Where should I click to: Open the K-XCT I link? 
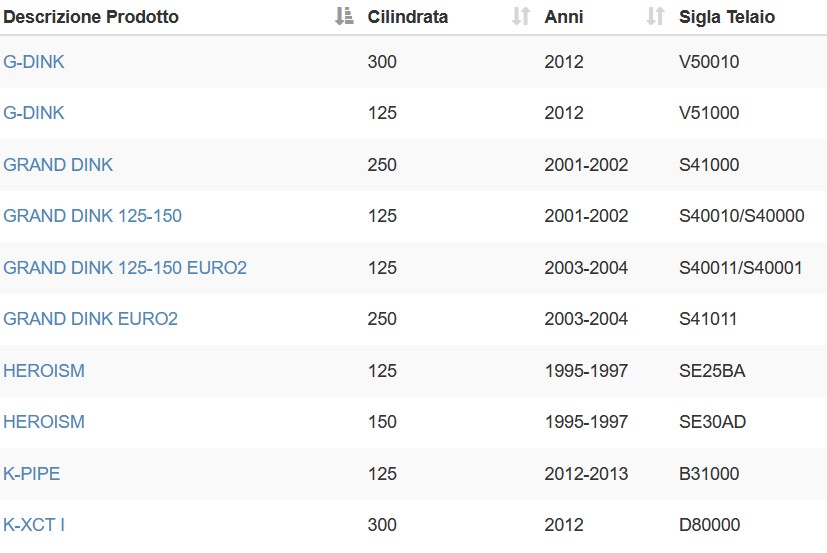pos(34,525)
